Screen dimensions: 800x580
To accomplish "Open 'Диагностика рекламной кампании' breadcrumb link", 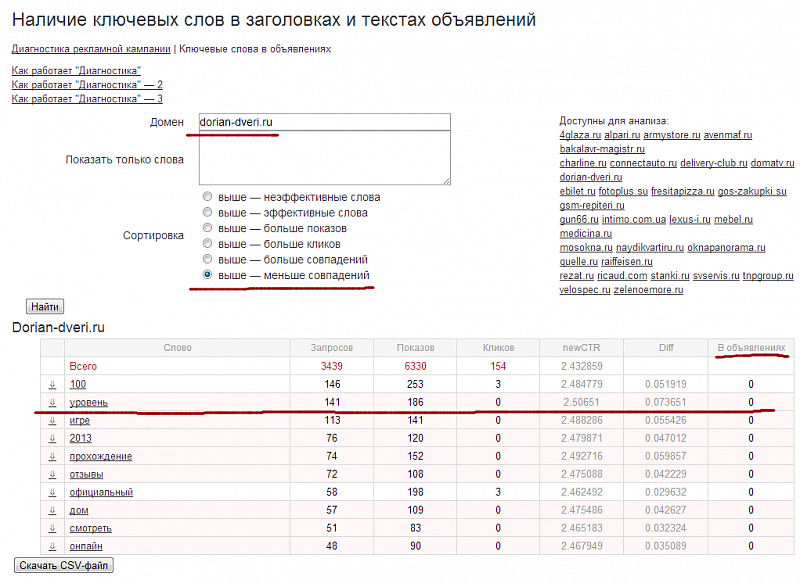I will click(91, 48).
